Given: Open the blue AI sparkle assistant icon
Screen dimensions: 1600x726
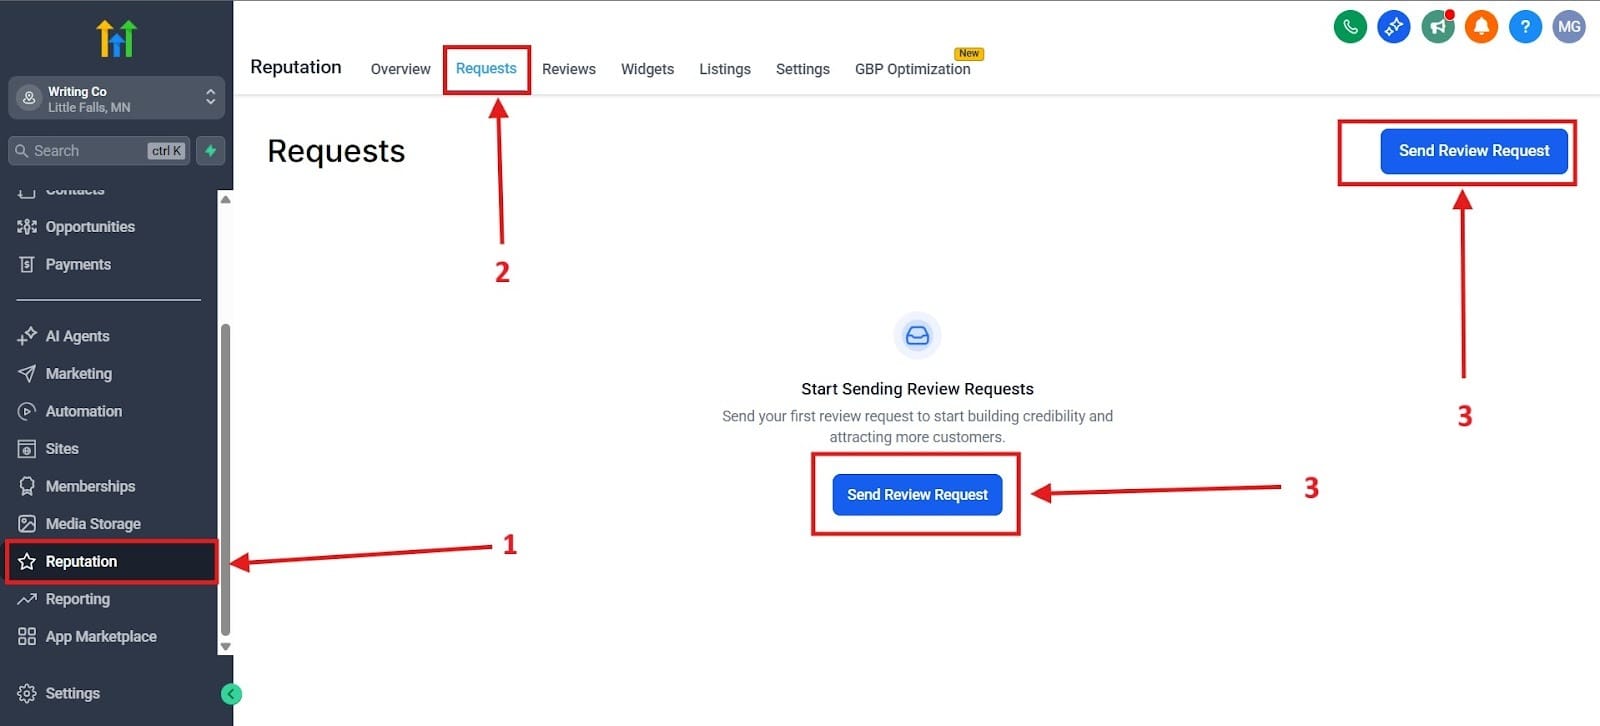Looking at the screenshot, I should [x=1394, y=27].
